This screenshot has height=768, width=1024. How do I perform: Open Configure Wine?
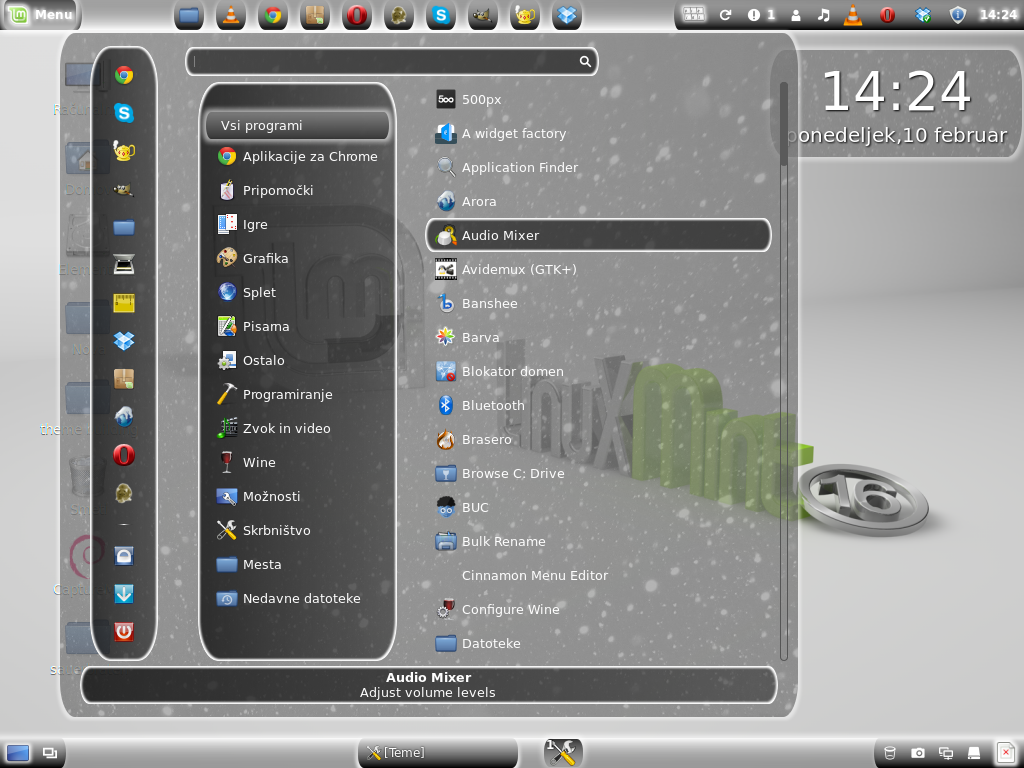tap(598, 609)
